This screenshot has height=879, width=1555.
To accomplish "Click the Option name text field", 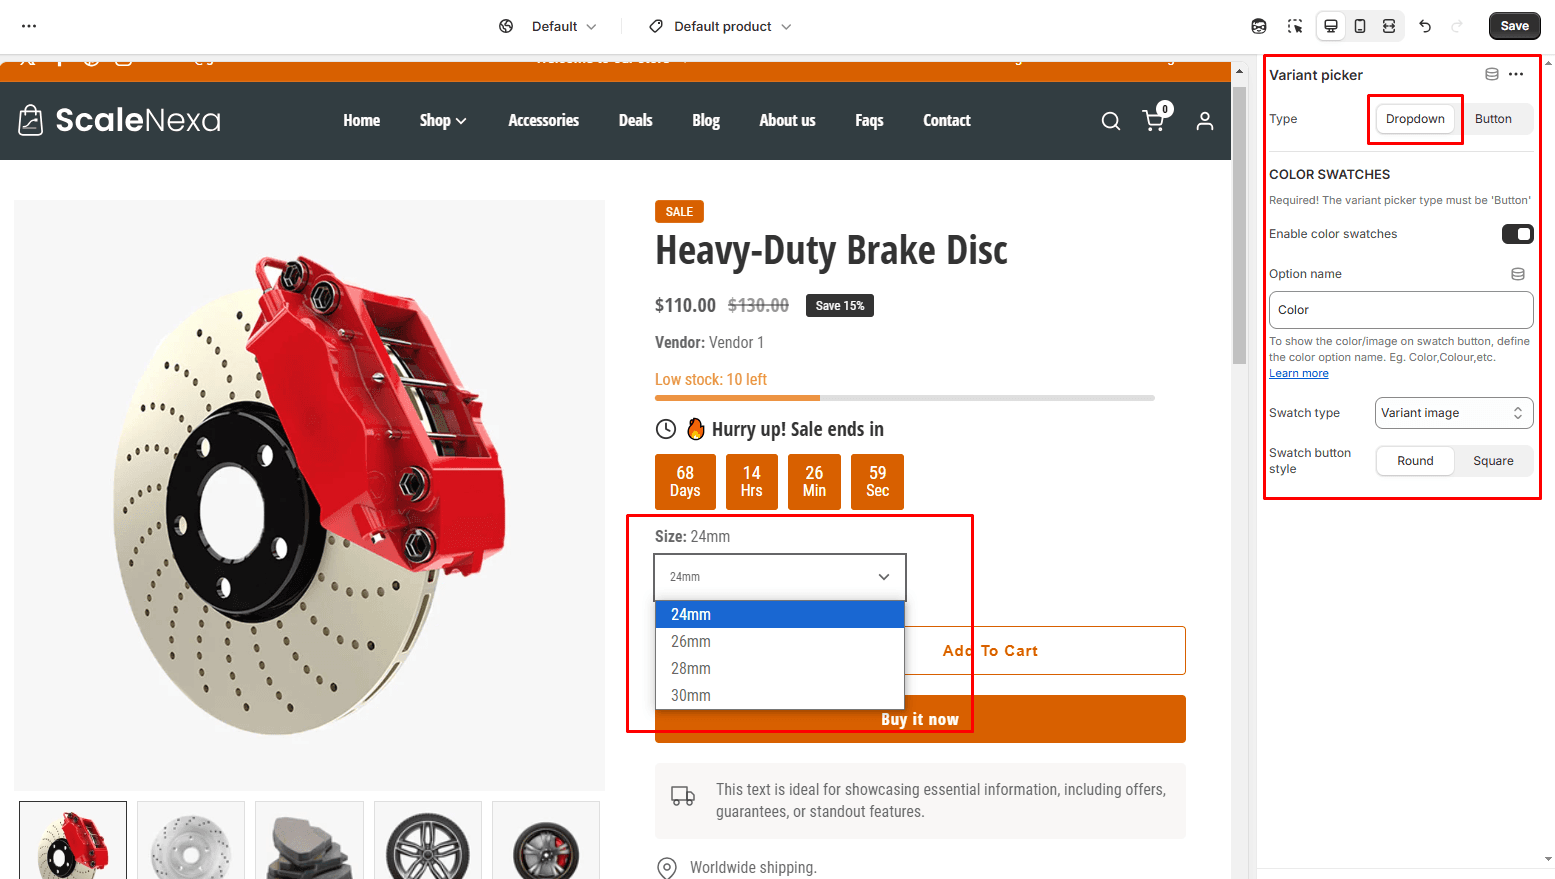I will (1400, 310).
